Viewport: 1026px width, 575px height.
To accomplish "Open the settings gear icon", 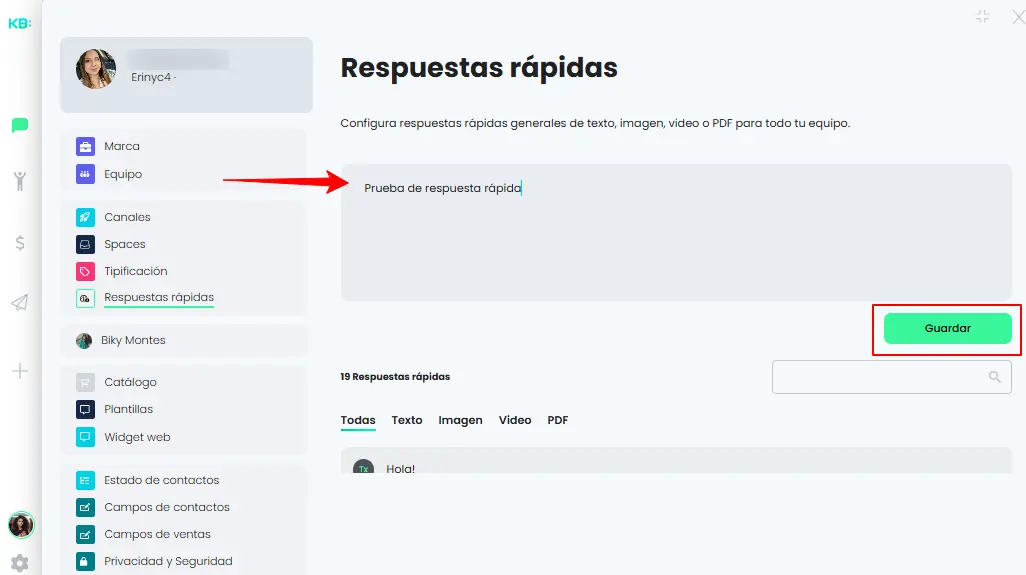I will tap(20, 563).
